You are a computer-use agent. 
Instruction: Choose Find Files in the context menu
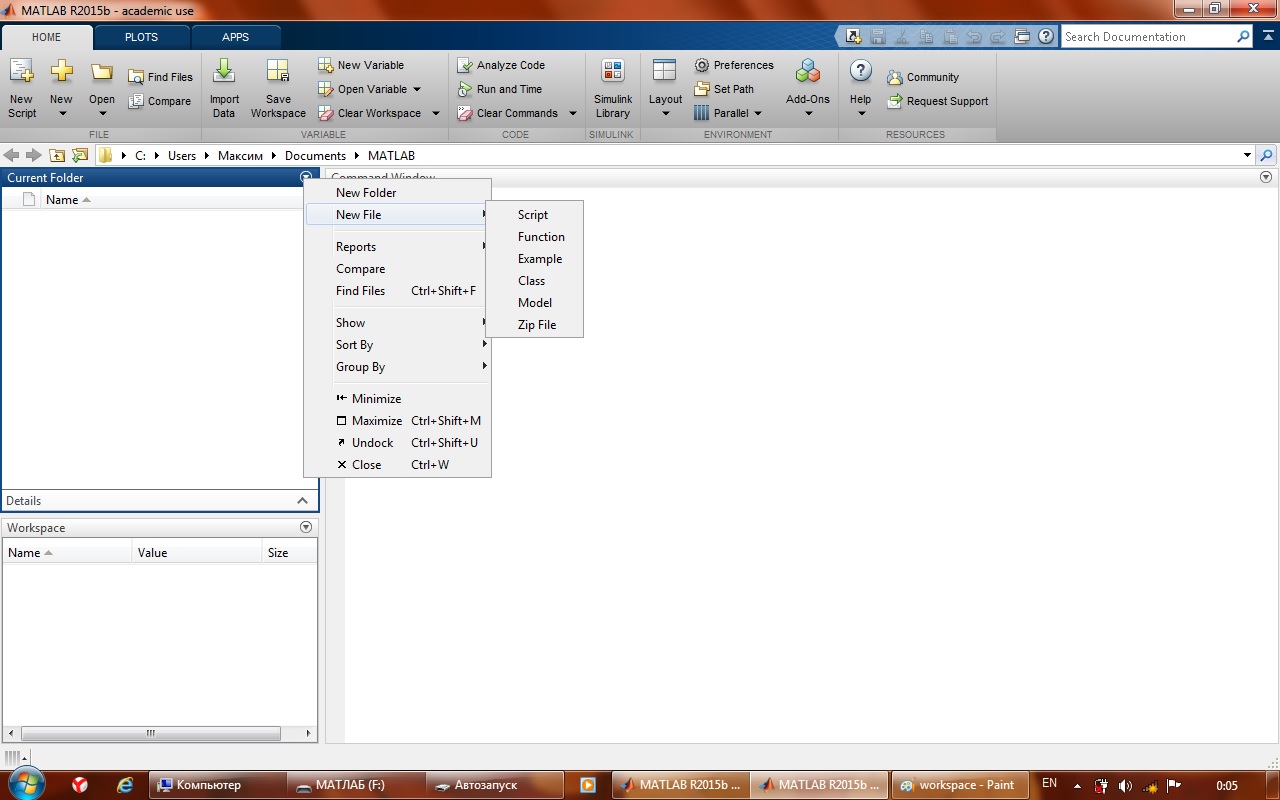tap(397, 291)
